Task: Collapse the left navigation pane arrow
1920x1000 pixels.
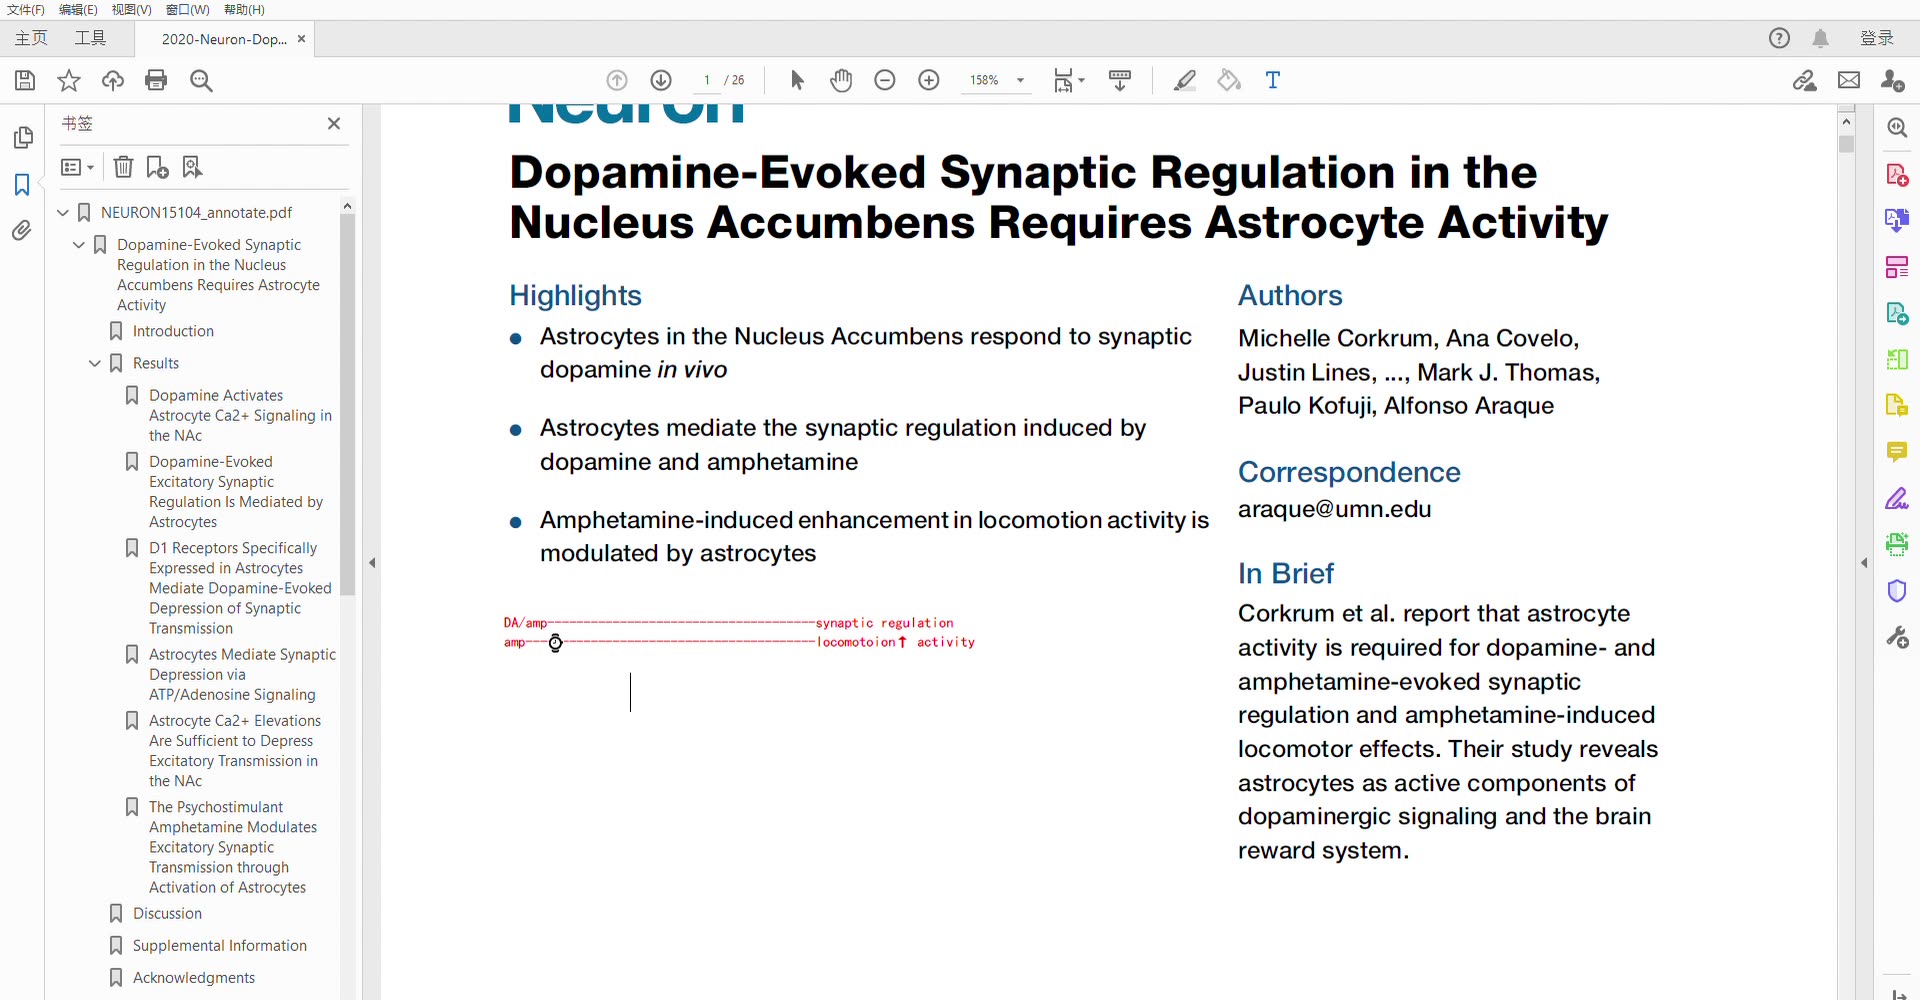Action: tap(372, 563)
